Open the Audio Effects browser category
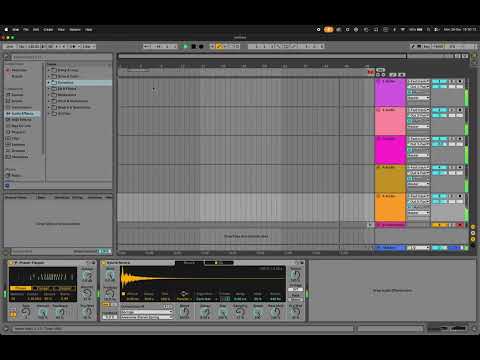The height and width of the screenshot is (360, 480). coord(22,114)
